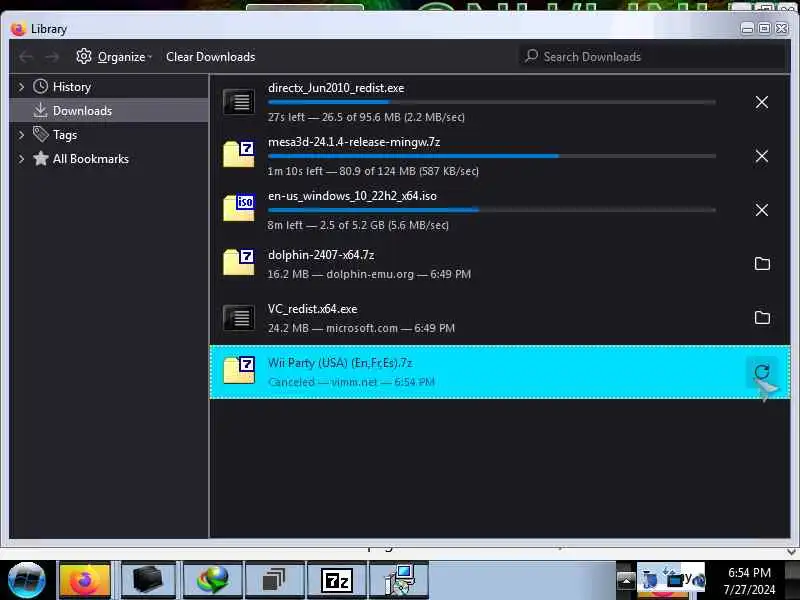Click the Library window title text
Viewport: 800px width, 600px height.
pos(48,29)
